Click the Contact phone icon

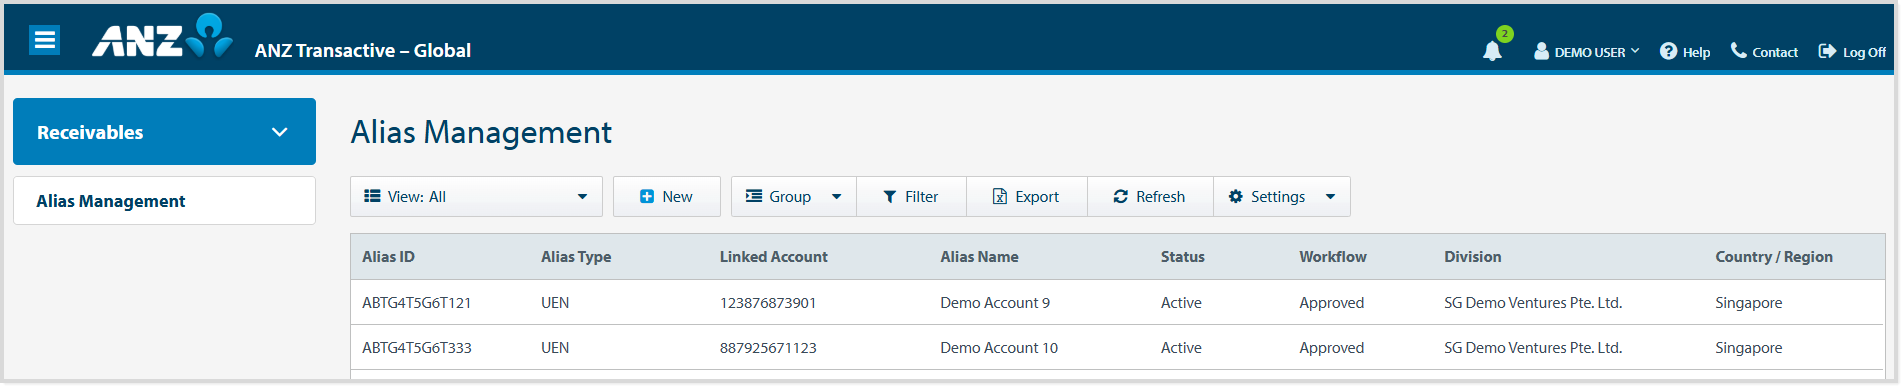[1739, 50]
